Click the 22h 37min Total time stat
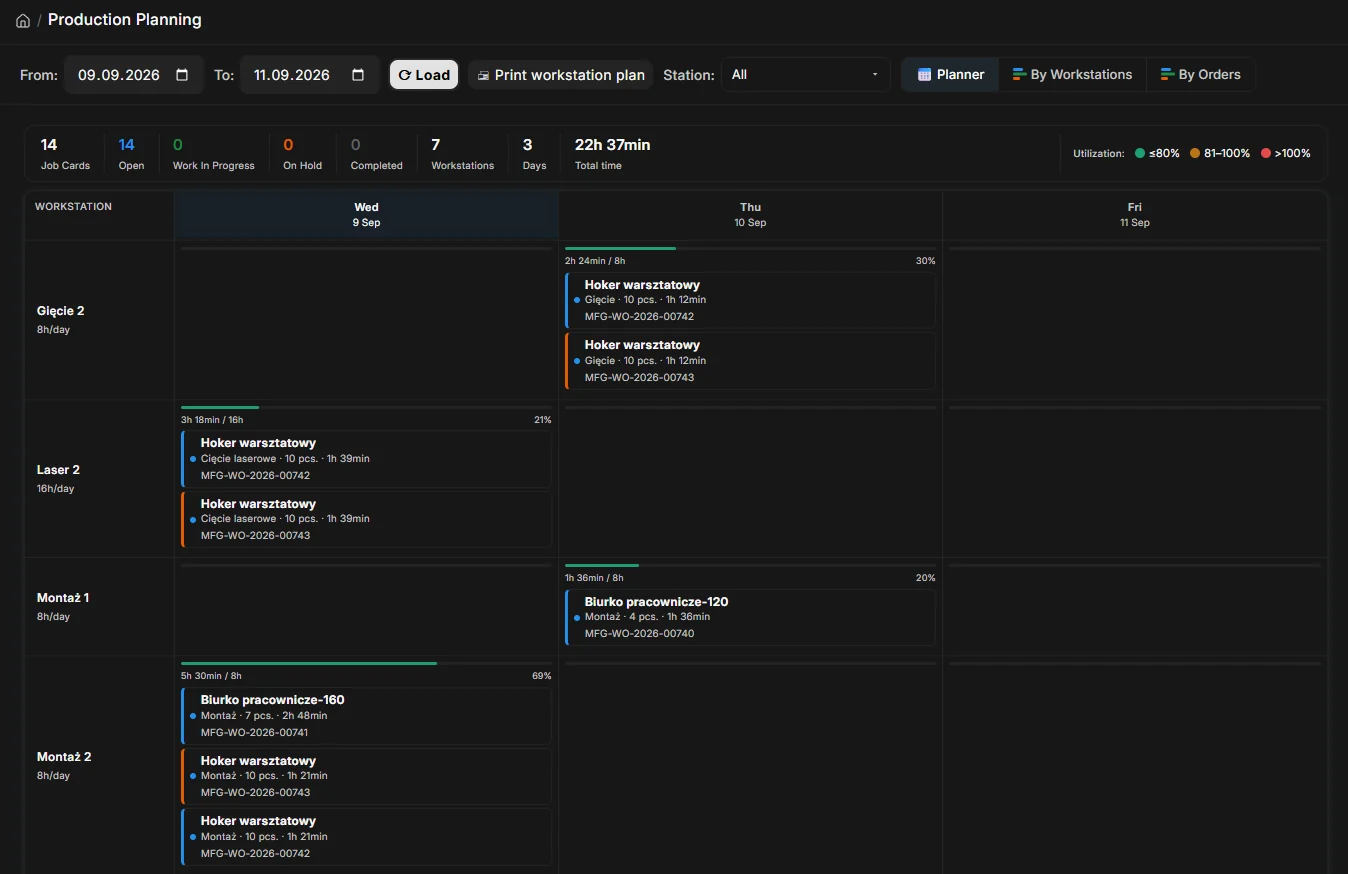 [x=612, y=154]
